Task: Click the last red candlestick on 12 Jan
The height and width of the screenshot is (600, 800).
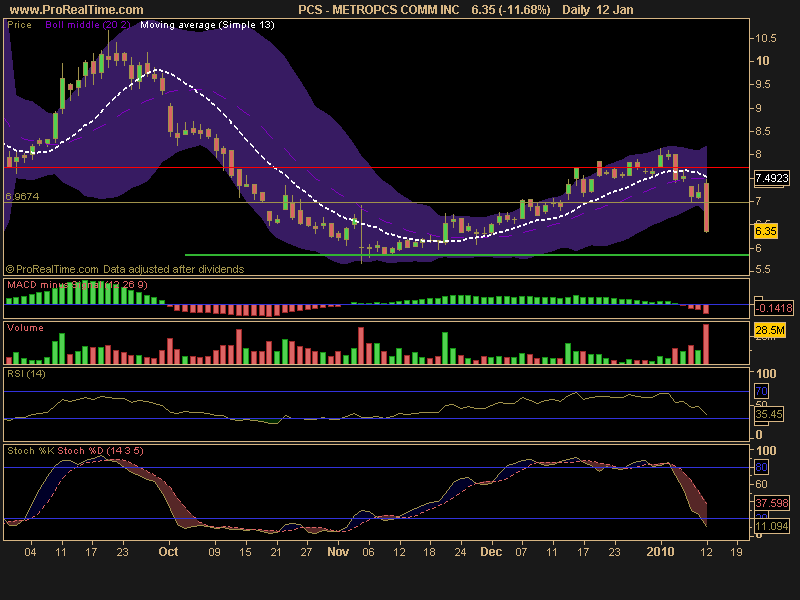Action: click(707, 207)
